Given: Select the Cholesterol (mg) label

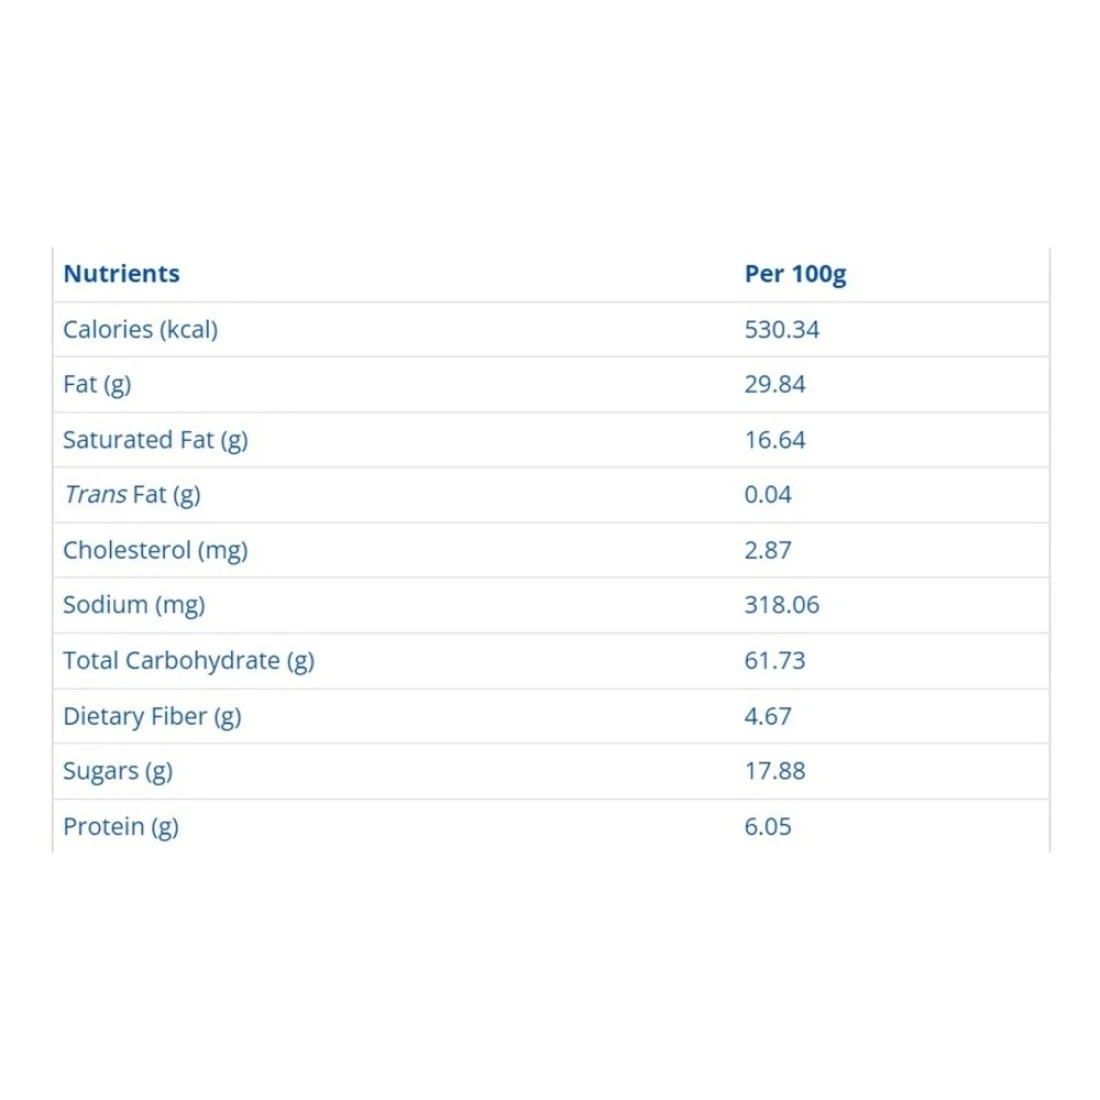Looking at the screenshot, I should [155, 550].
